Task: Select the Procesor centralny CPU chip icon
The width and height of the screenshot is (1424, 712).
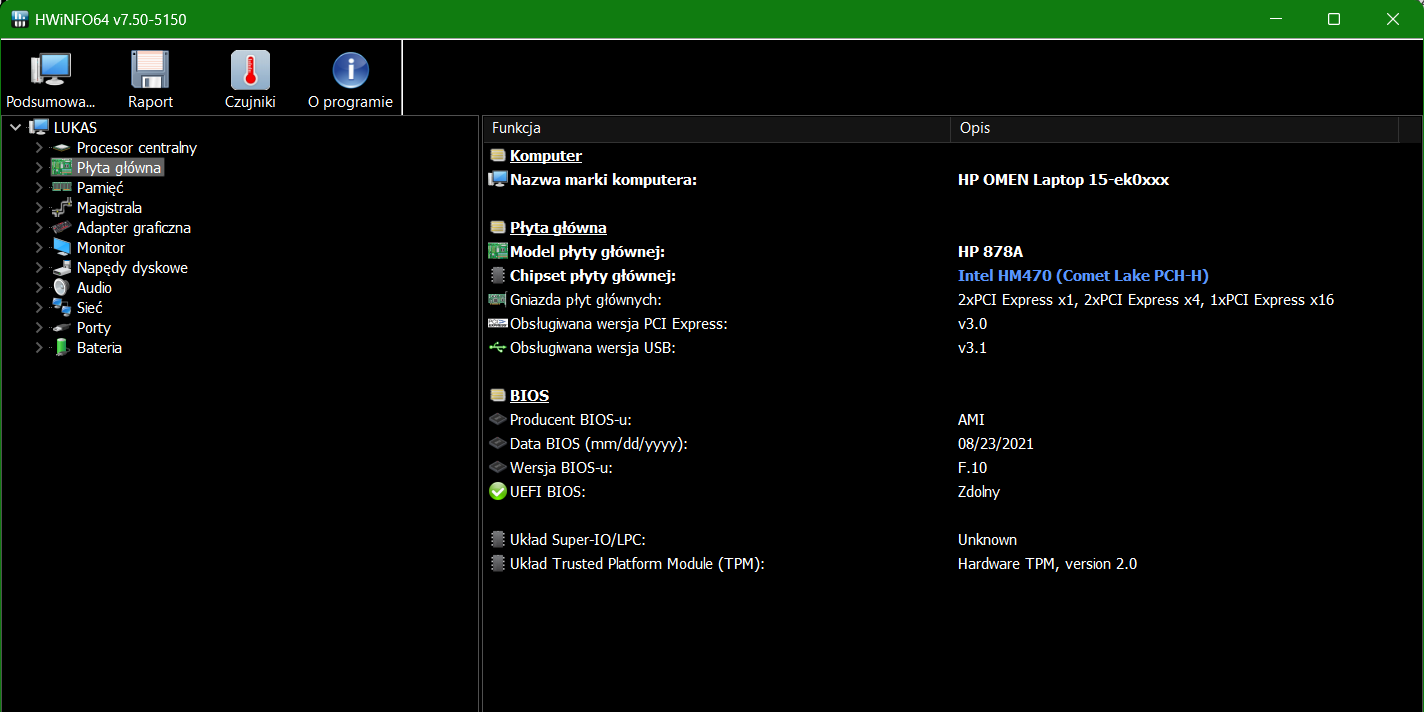Action: click(61, 147)
